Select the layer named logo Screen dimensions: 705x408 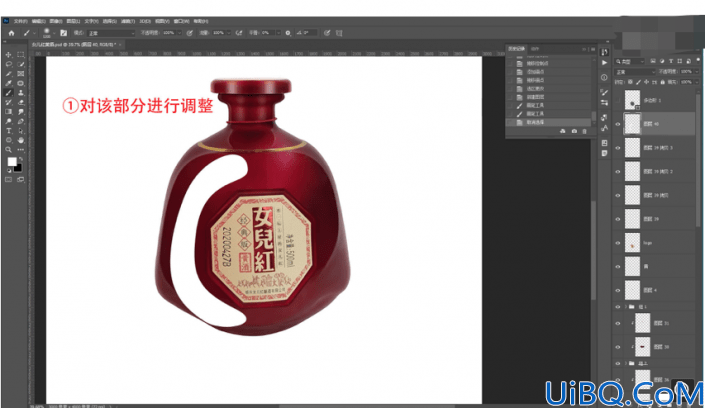point(655,243)
